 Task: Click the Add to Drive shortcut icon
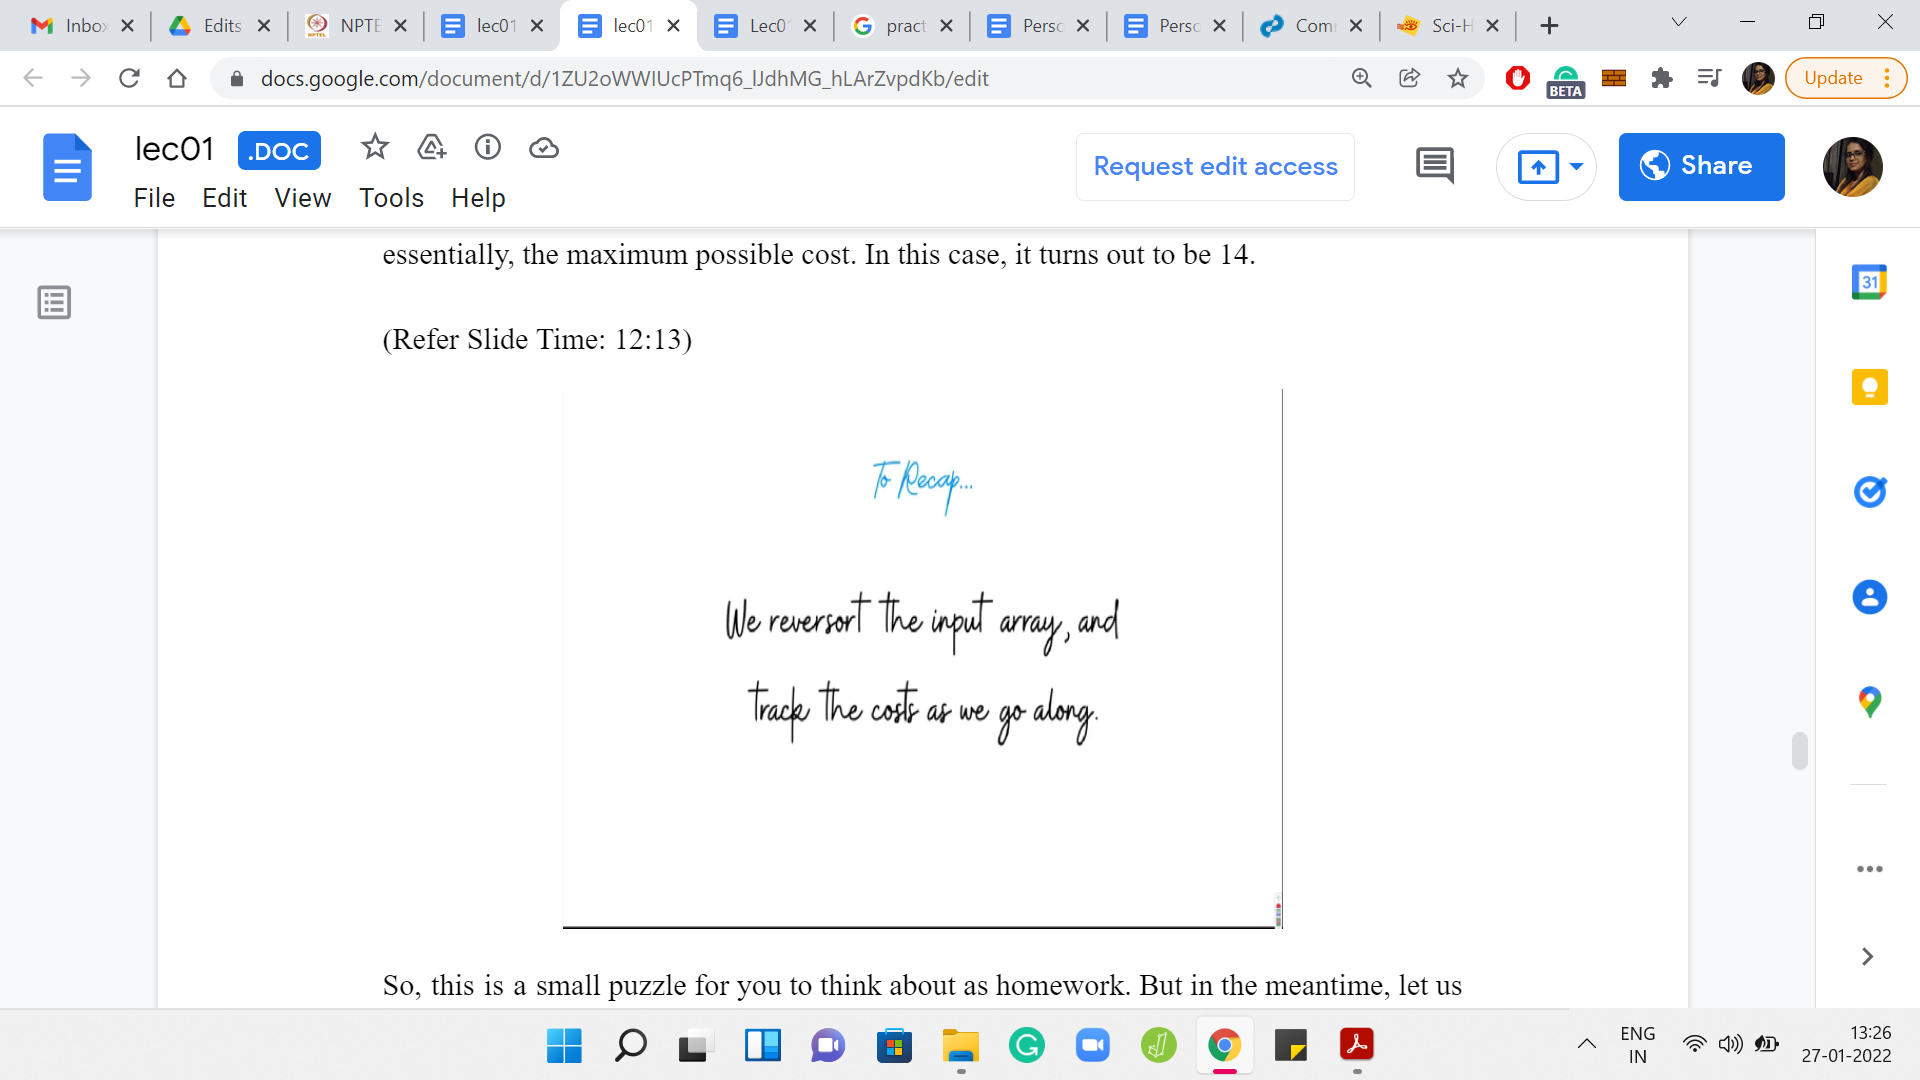click(x=431, y=148)
